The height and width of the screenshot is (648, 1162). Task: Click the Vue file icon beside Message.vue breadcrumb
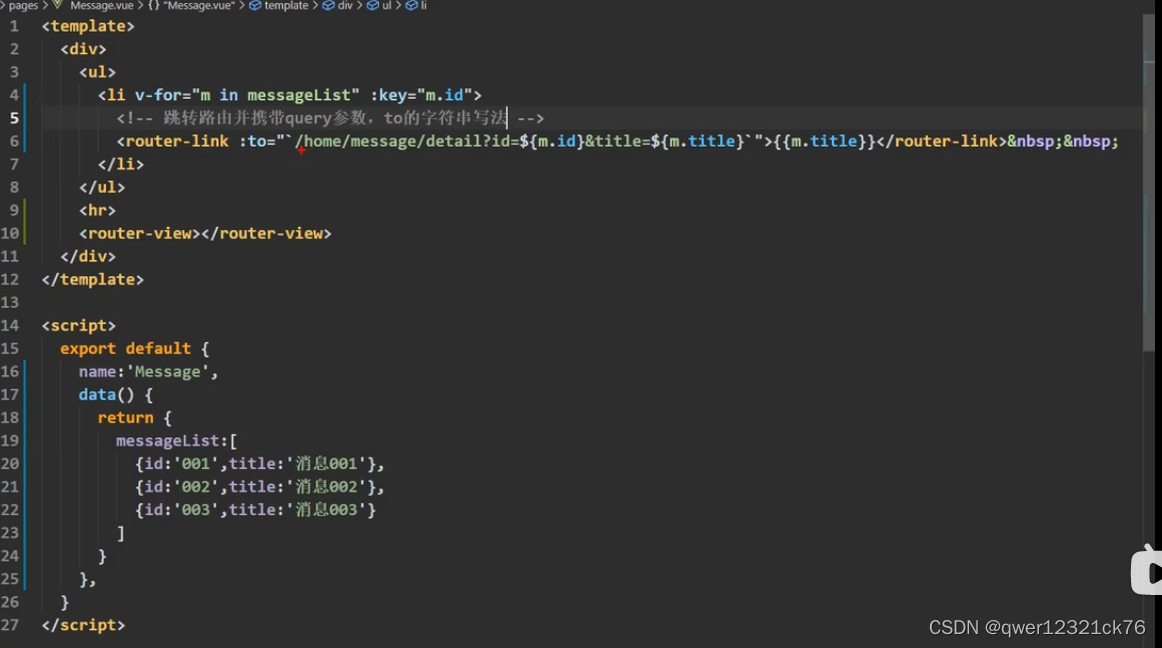pyautogui.click(x=58, y=4)
